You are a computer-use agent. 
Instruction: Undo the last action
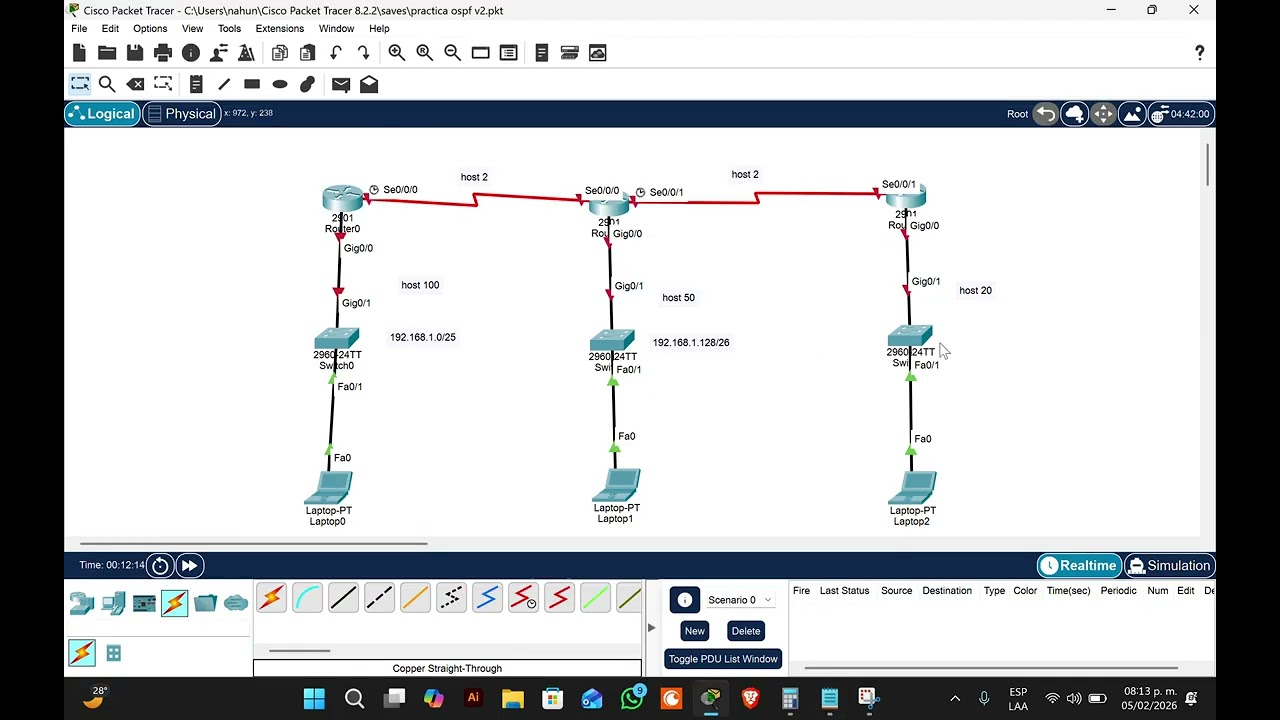[336, 53]
